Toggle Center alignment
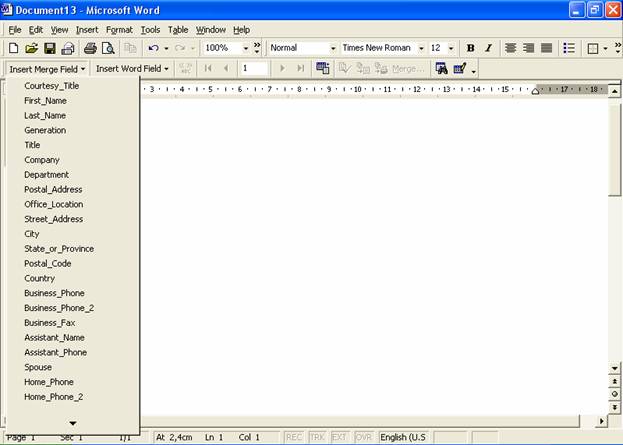 click(x=510, y=48)
